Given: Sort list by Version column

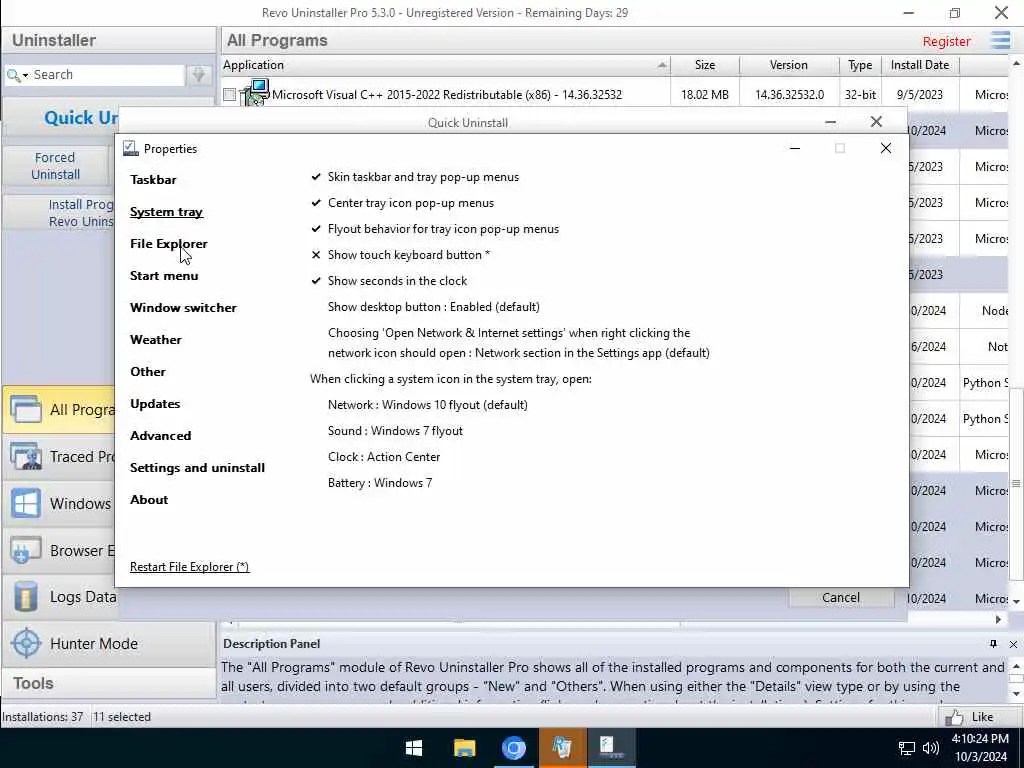Looking at the screenshot, I should click(x=789, y=65).
